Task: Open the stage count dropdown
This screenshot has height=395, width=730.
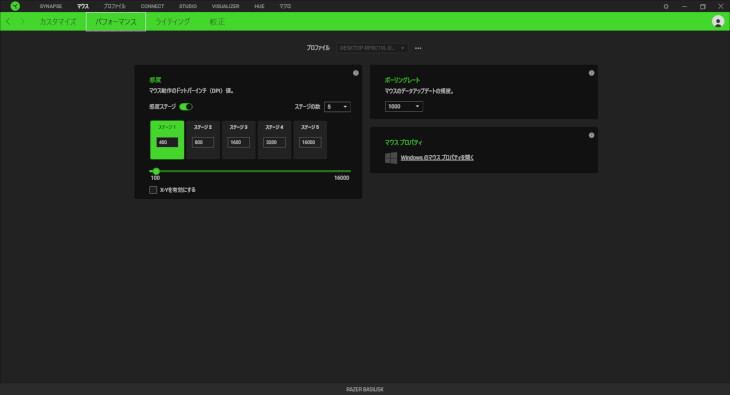Action: 337,107
